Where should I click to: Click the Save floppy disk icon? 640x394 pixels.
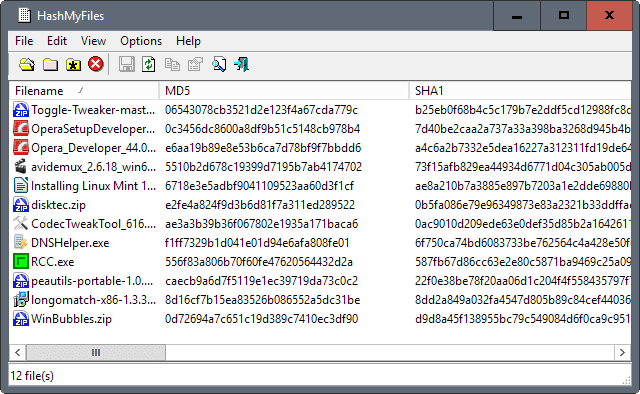coord(127,65)
